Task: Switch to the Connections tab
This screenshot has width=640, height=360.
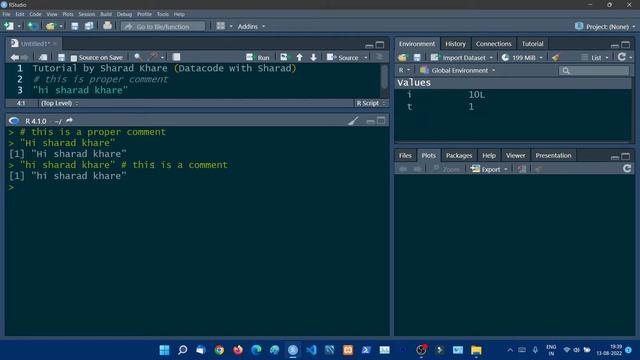Action: click(493, 44)
